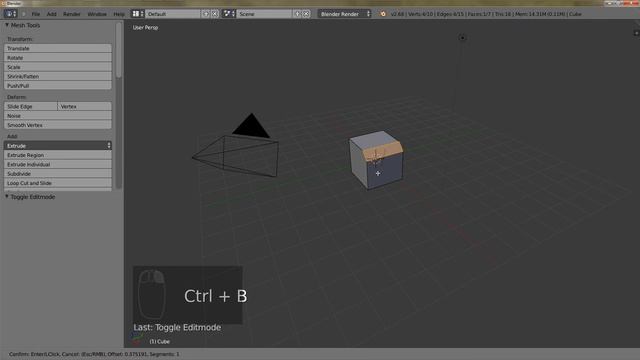Delete the Default screen layout with X icon
Screen dimensions: 640x360
pos(215,14)
